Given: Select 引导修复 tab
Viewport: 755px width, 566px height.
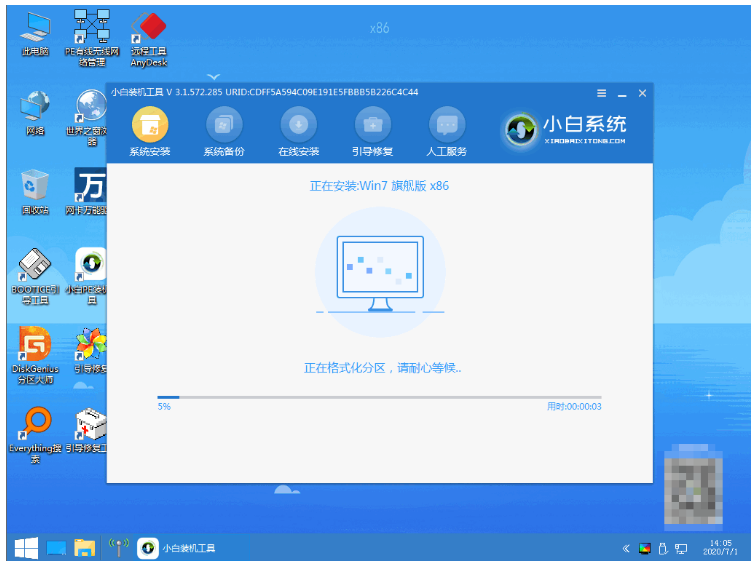Looking at the screenshot, I should pyautogui.click(x=373, y=132).
